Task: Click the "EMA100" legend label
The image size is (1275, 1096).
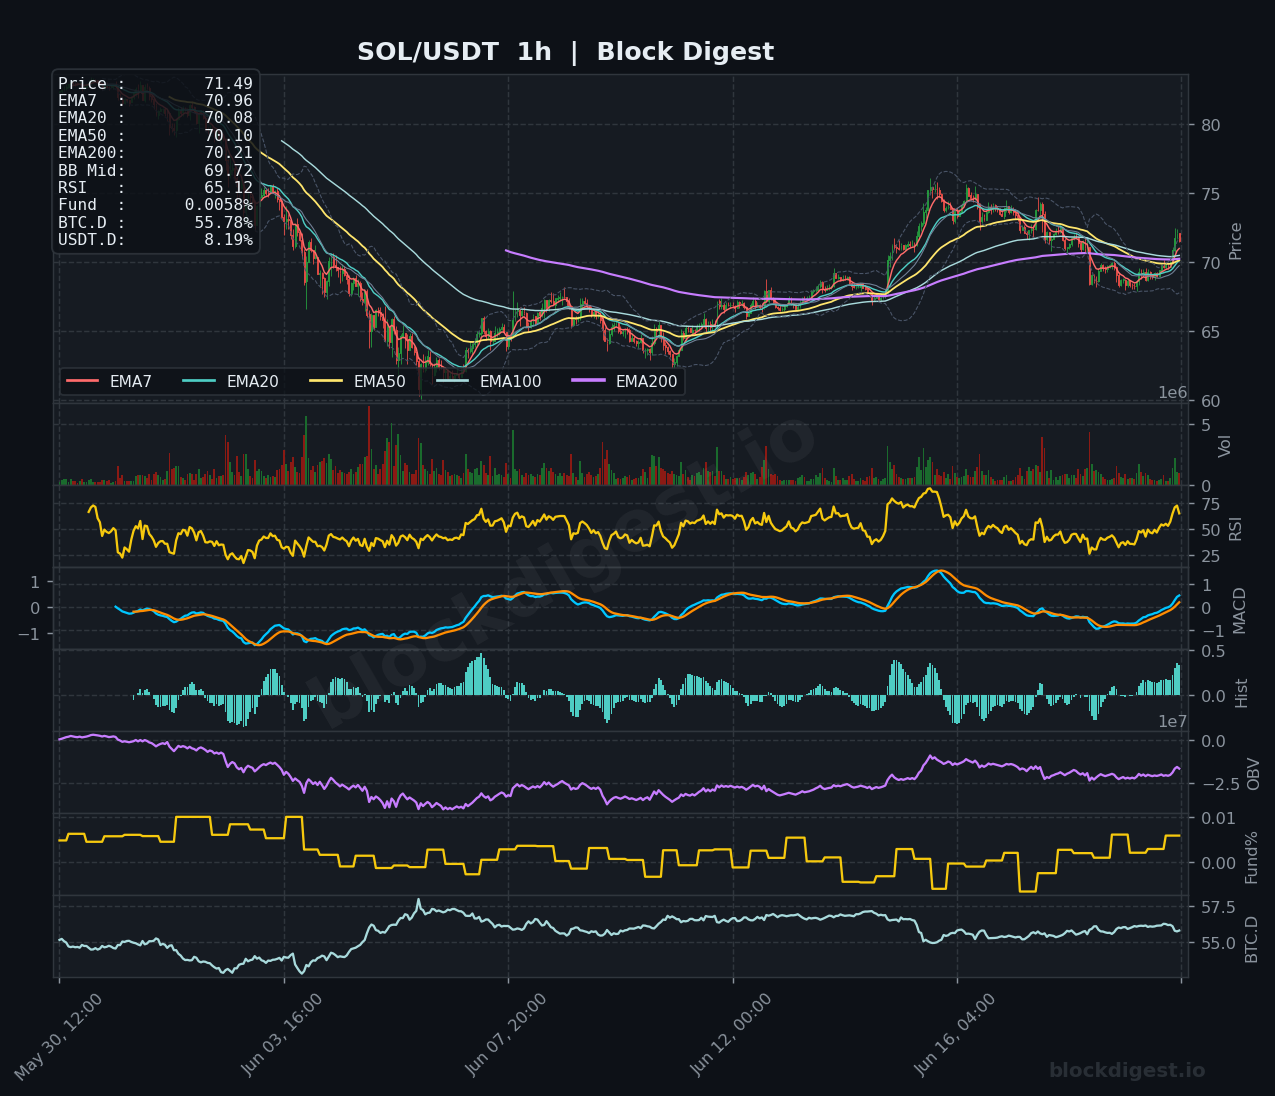Action: [x=510, y=381]
